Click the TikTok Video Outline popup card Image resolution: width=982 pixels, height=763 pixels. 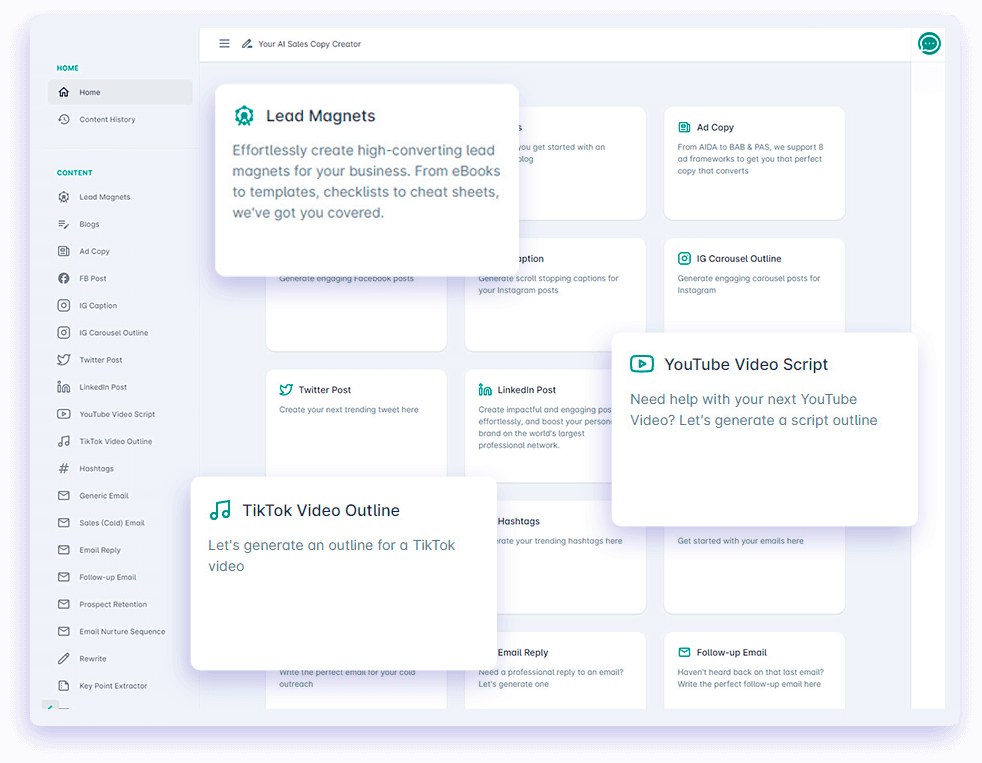pos(343,573)
